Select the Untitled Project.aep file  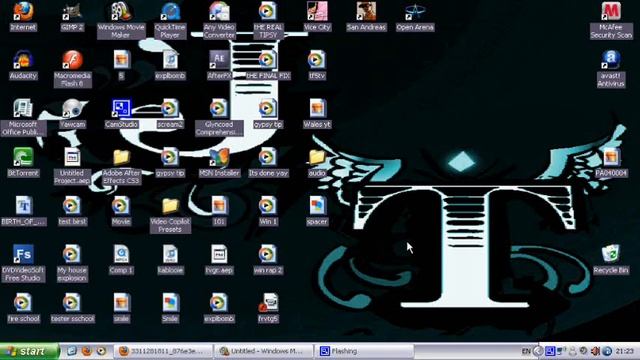coord(72,166)
